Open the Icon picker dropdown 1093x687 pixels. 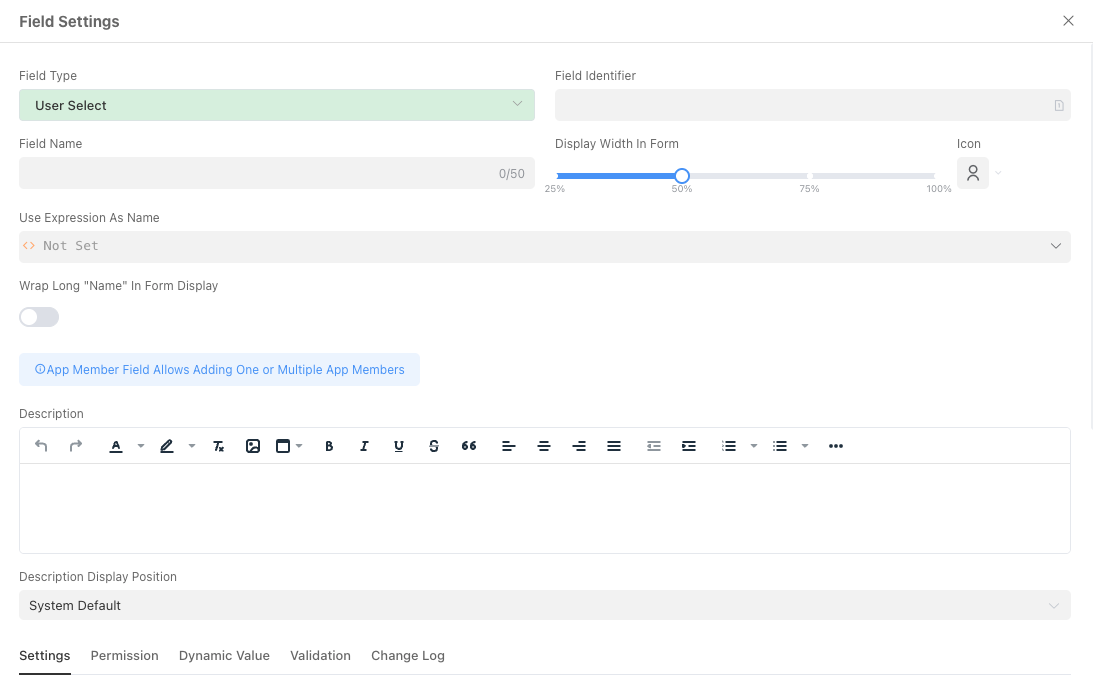980,173
